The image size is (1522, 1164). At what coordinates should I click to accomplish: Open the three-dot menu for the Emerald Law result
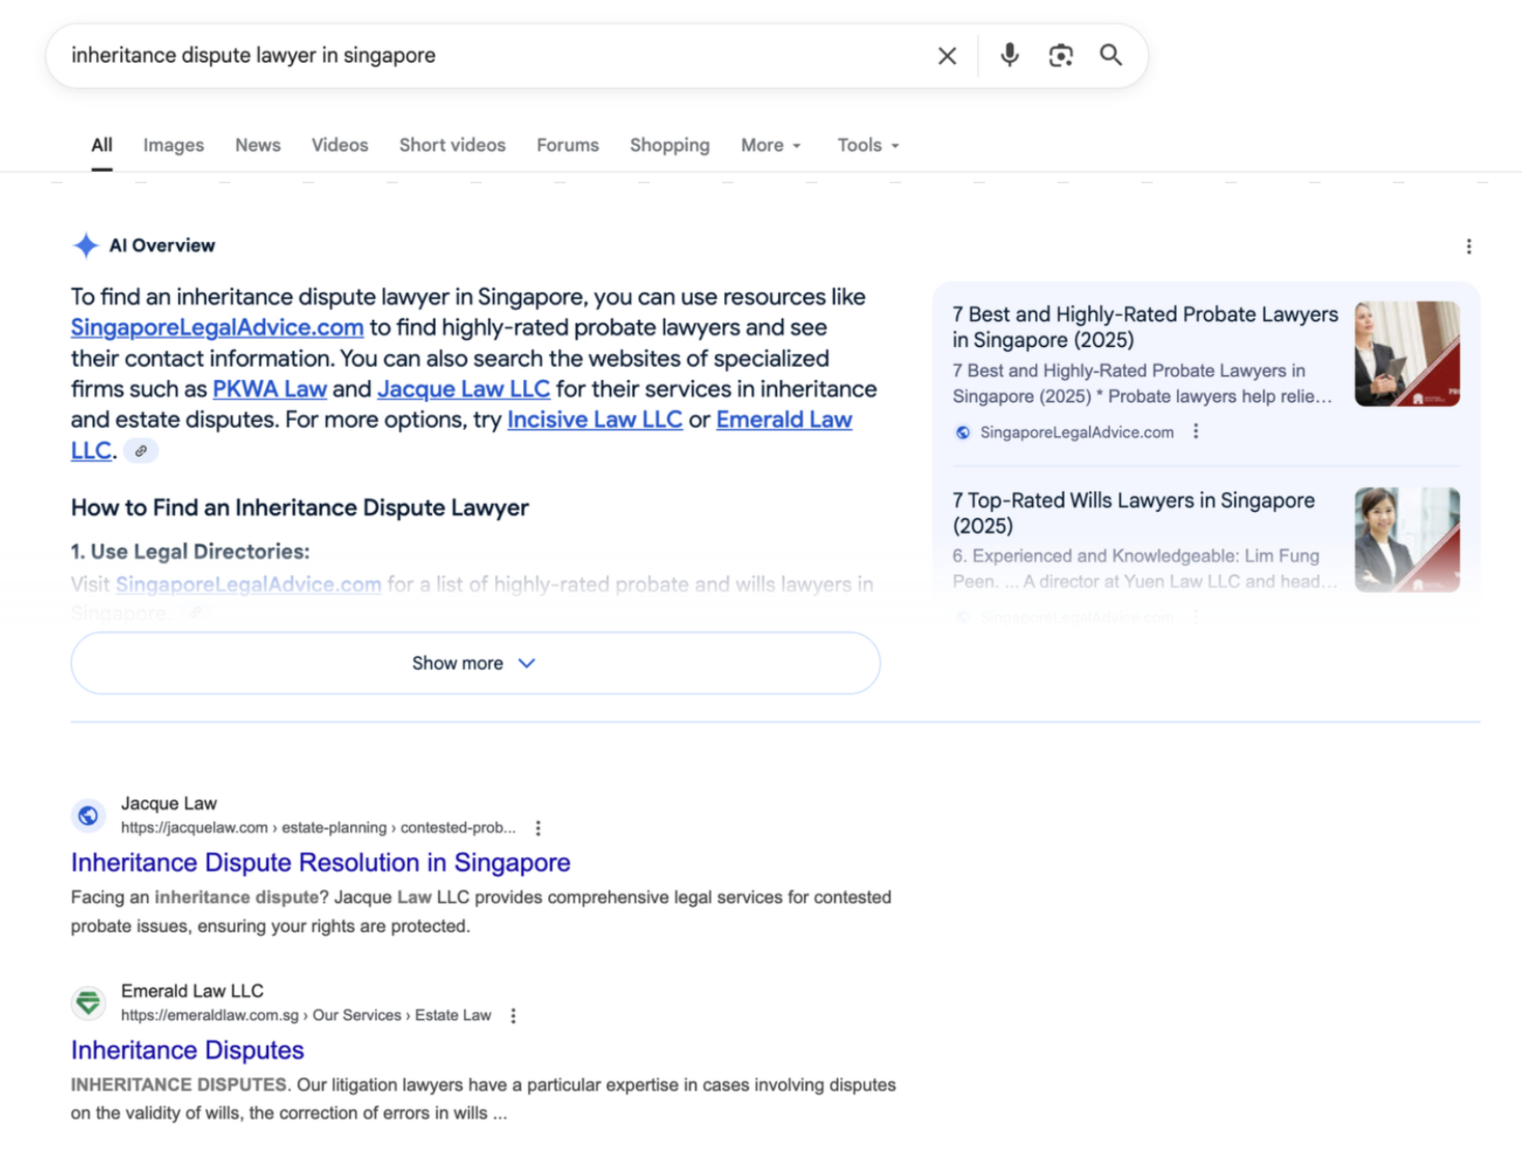click(513, 1015)
